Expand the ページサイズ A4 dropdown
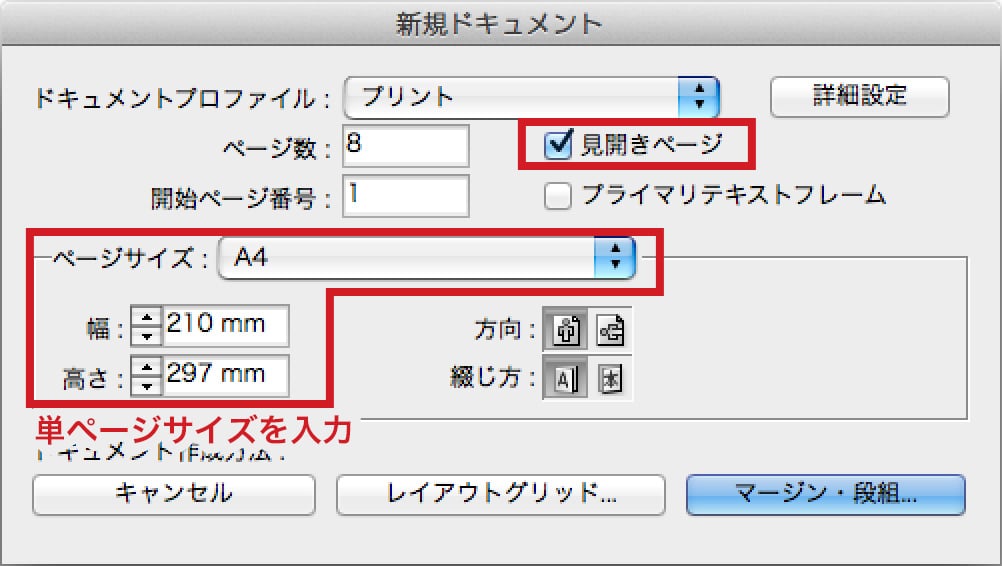 pos(426,259)
